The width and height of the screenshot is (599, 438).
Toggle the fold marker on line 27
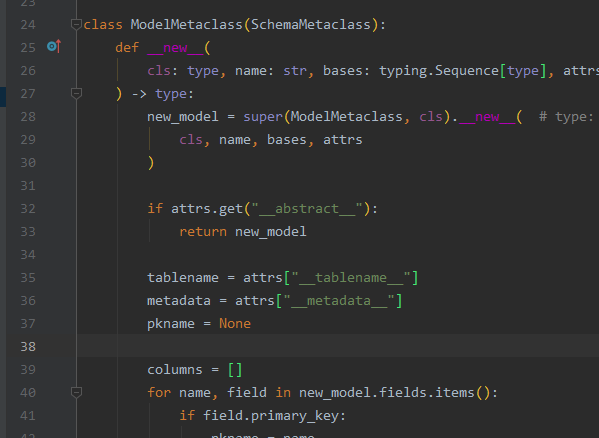pos(76,94)
